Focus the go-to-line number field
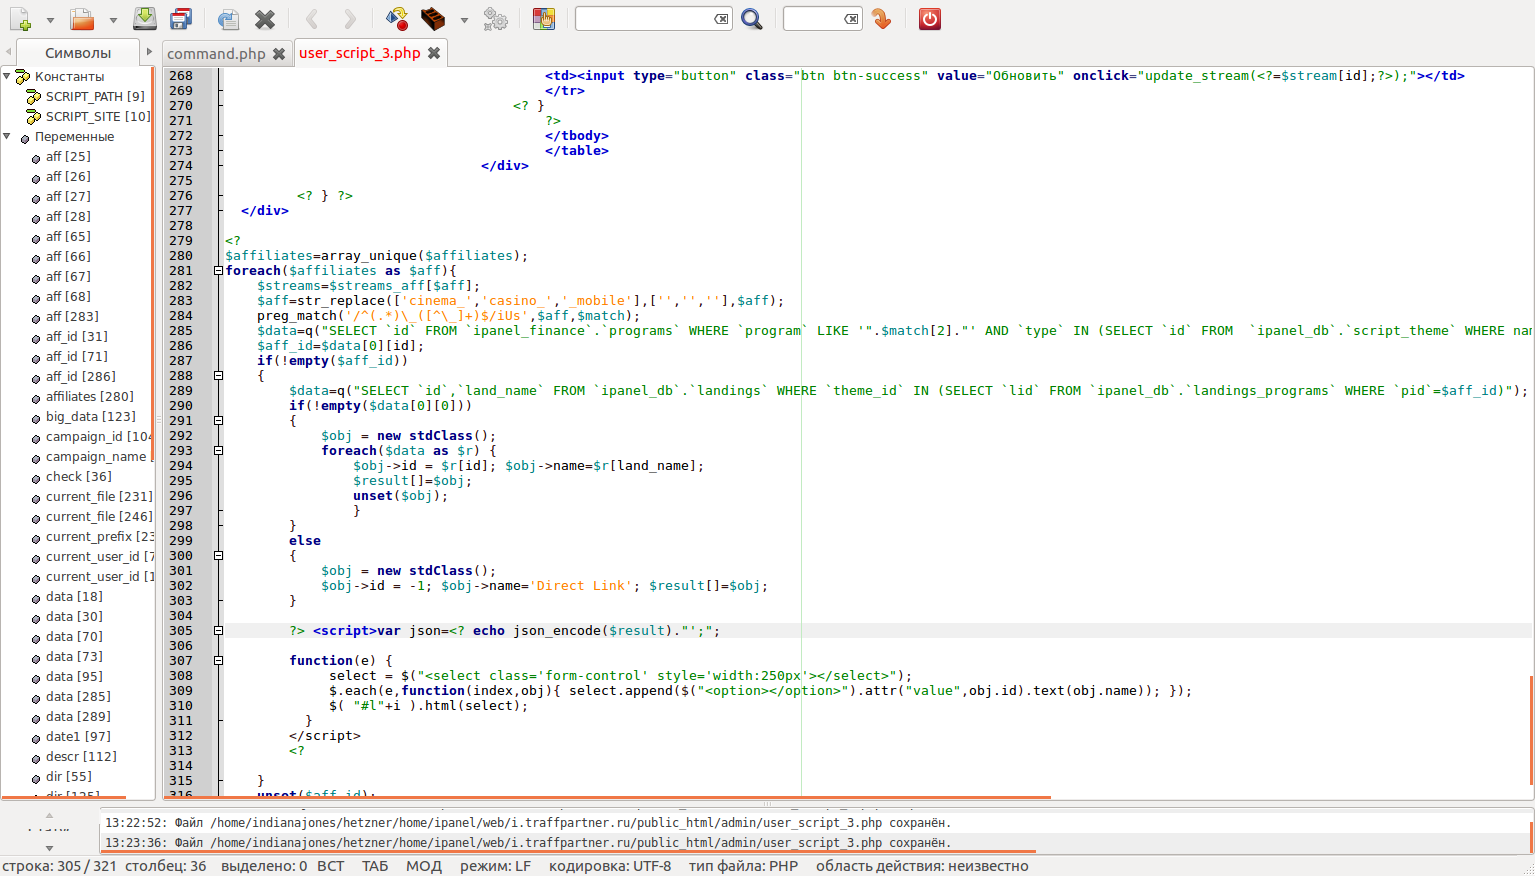The height and width of the screenshot is (876, 1535). (812, 19)
